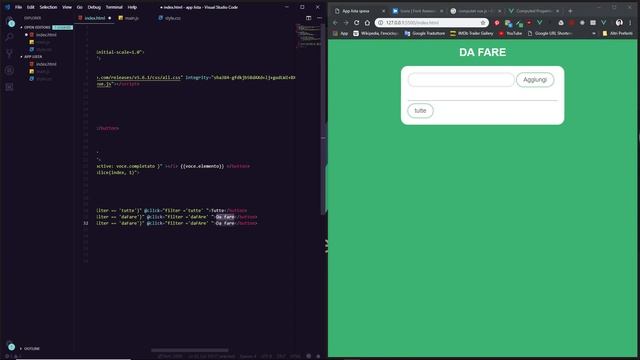Open the Pinterest extension icon

[497, 23]
